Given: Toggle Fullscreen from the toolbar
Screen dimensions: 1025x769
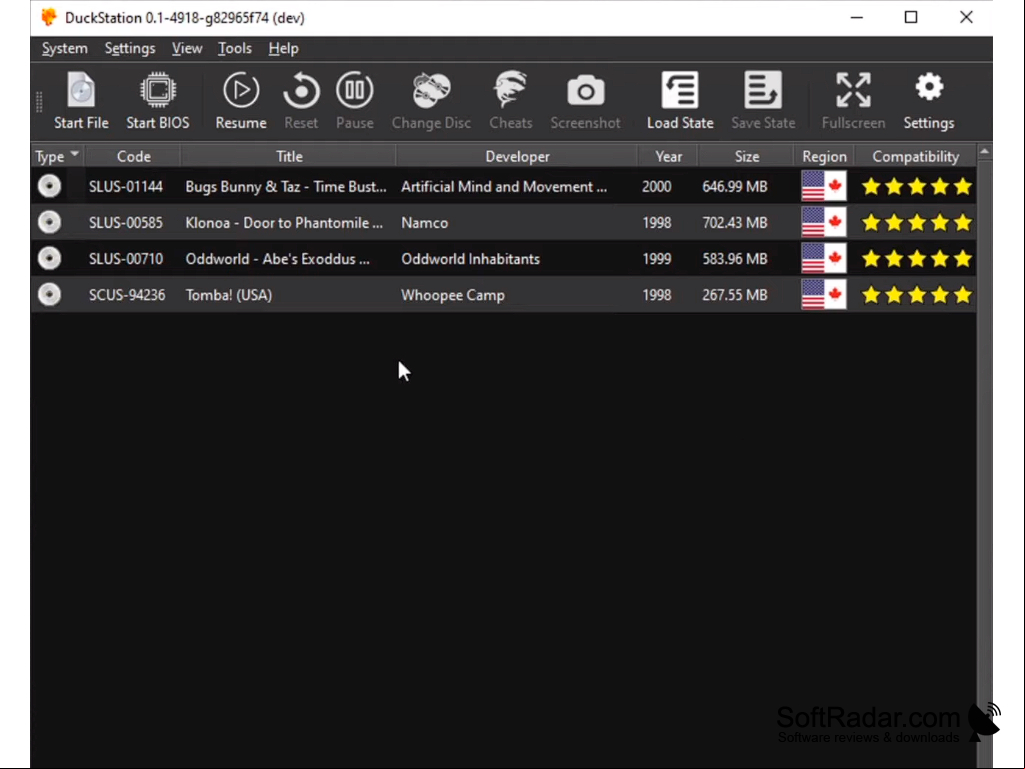Looking at the screenshot, I should coord(853,90).
